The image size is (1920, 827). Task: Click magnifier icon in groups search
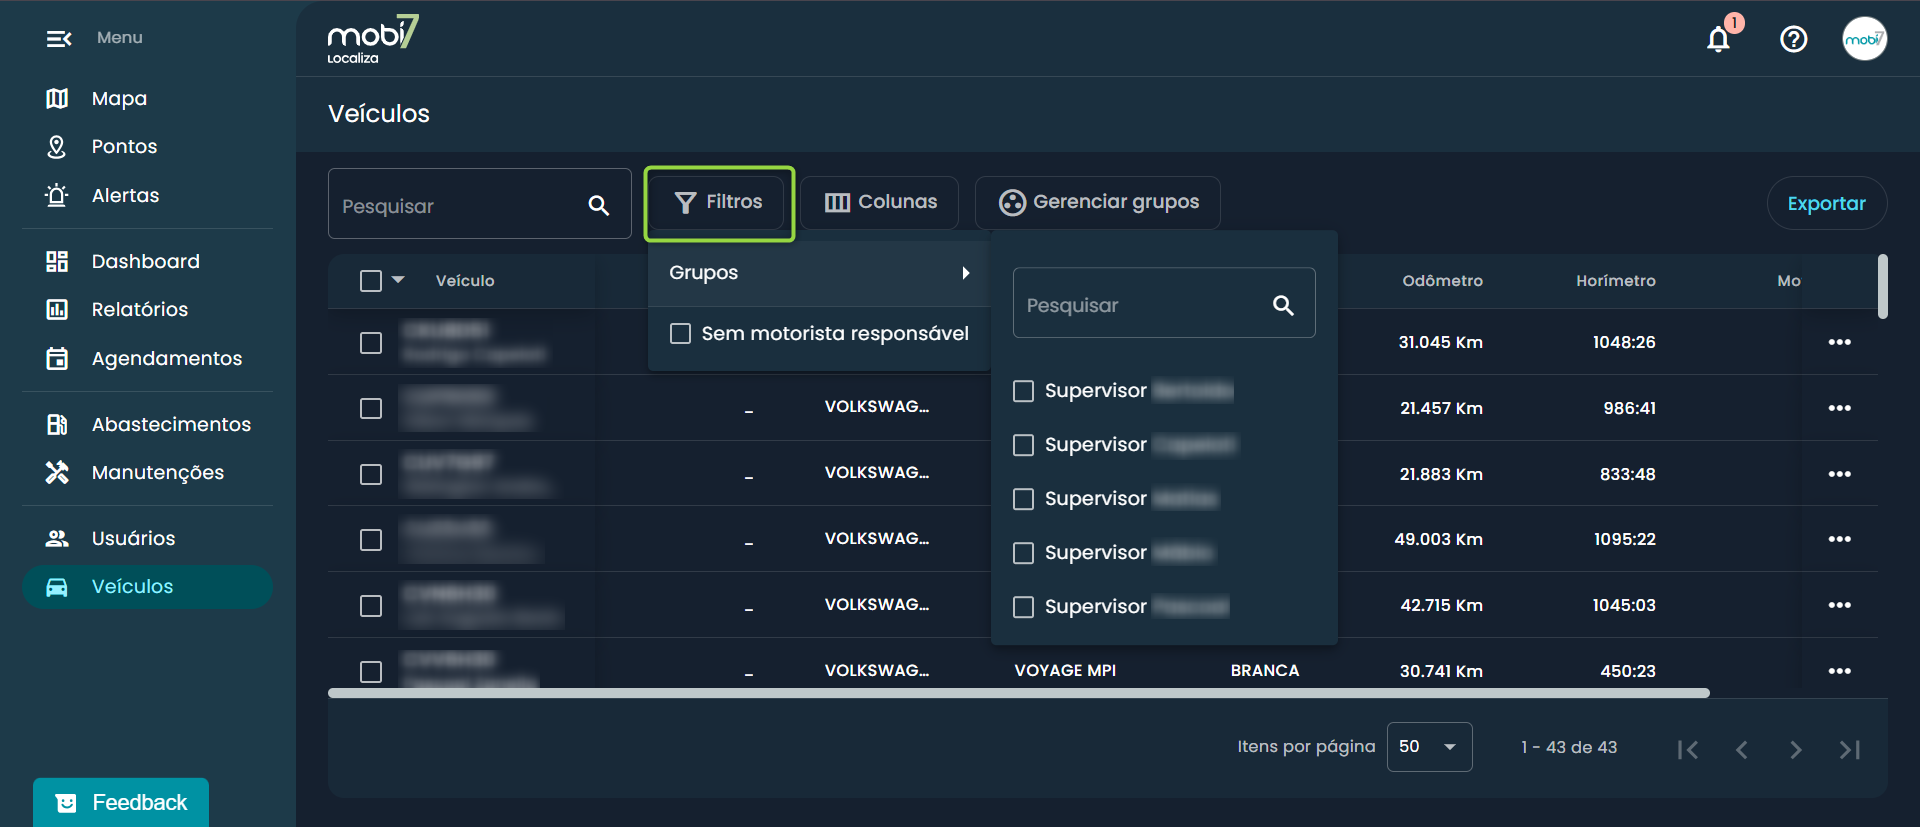point(1283,305)
